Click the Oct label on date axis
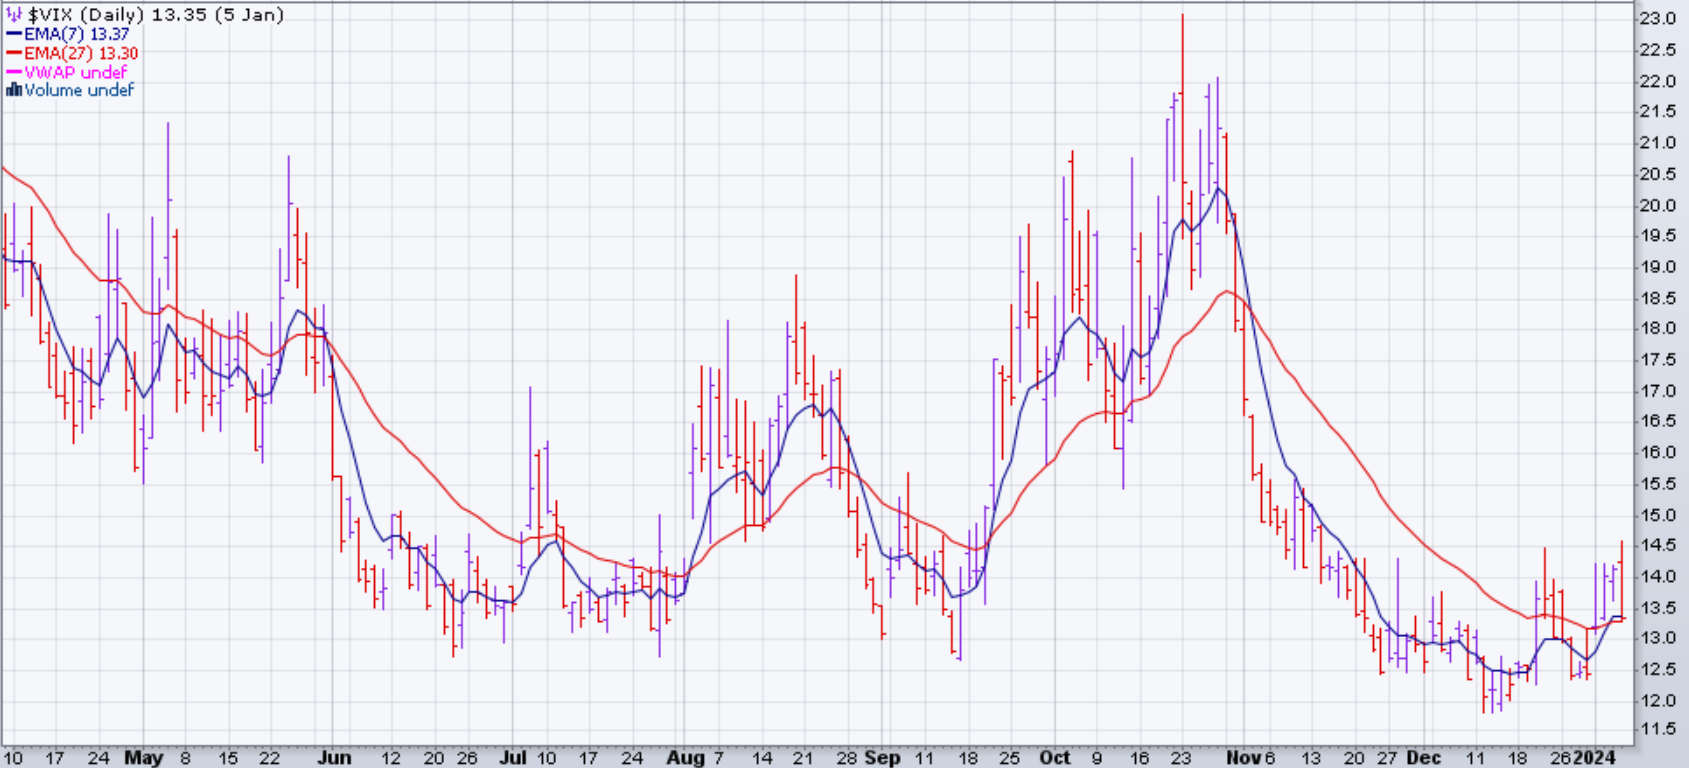Viewport: 1689px width, 768px height. (x=1054, y=757)
